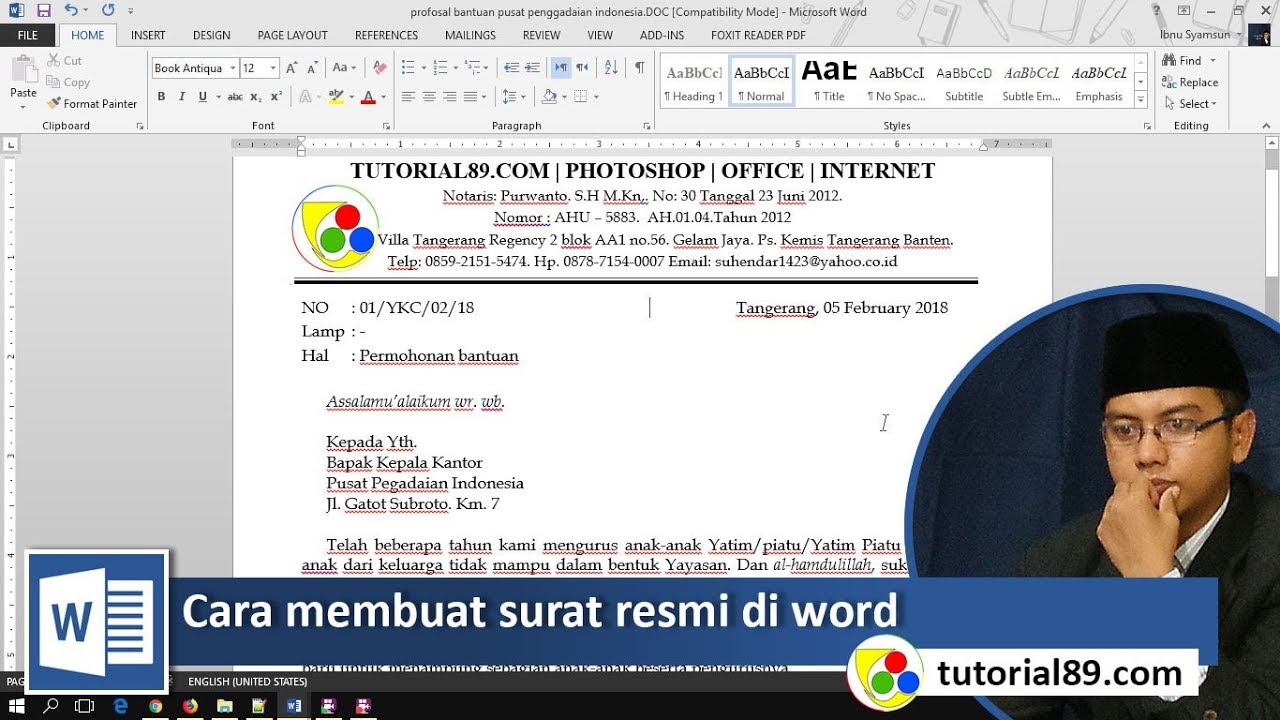Switch to the DESIGN tab
The width and height of the screenshot is (1280, 720).
pyautogui.click(x=211, y=35)
